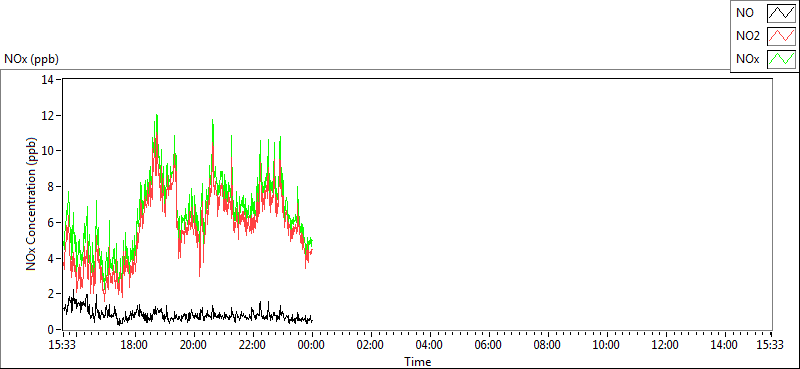Click the 'NOx Concentration (ppb)' axis label
Image resolution: width=800 pixels, height=369 pixels.
tap(32, 204)
